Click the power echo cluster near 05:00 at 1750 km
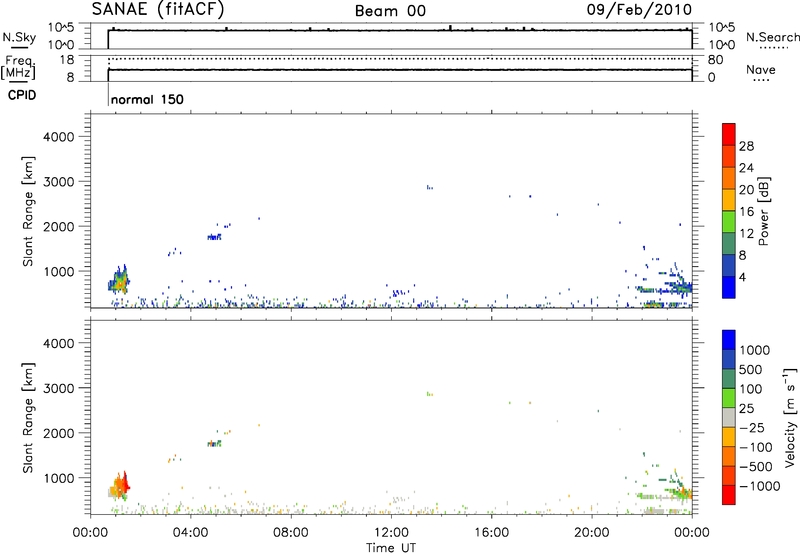 coord(214,237)
